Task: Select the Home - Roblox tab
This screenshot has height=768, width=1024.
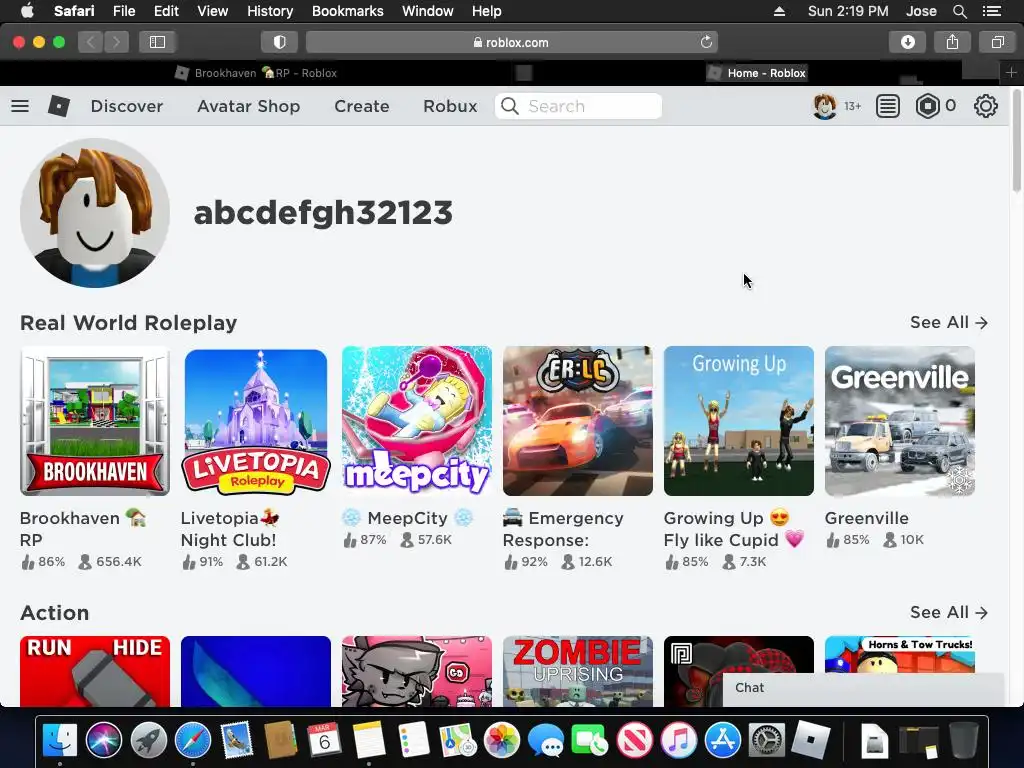Action: pyautogui.click(x=758, y=73)
